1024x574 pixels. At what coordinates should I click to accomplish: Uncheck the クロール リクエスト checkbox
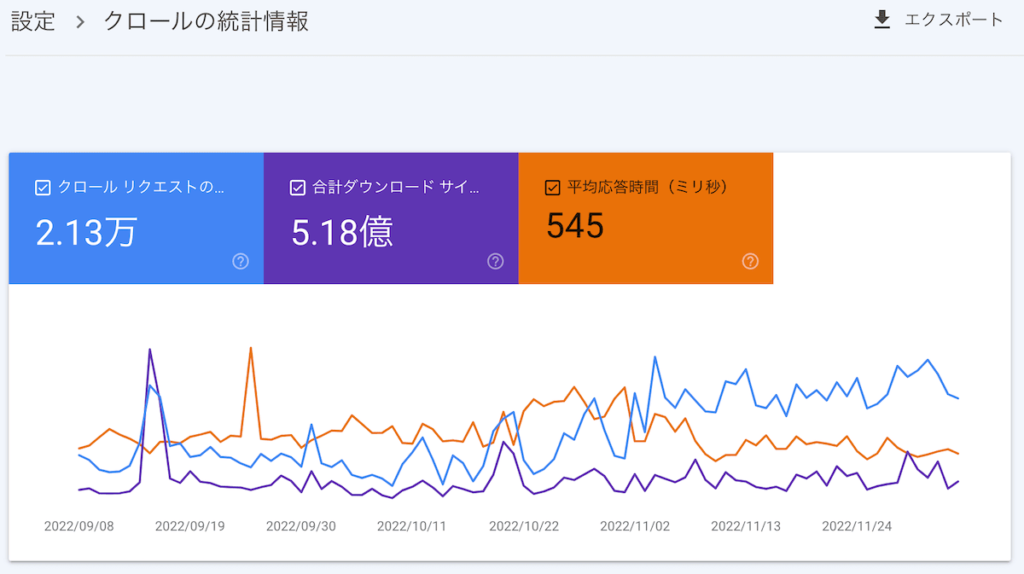point(43,187)
